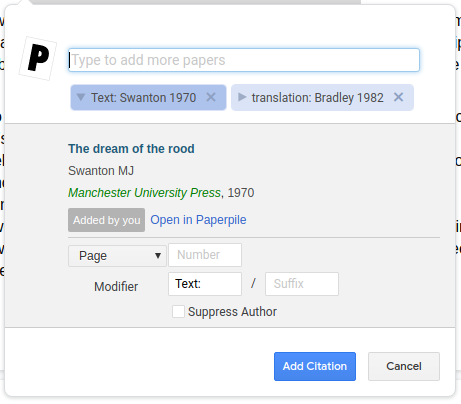Open the Open in Paperpile link
This screenshot has width=461, height=404.
tap(198, 220)
